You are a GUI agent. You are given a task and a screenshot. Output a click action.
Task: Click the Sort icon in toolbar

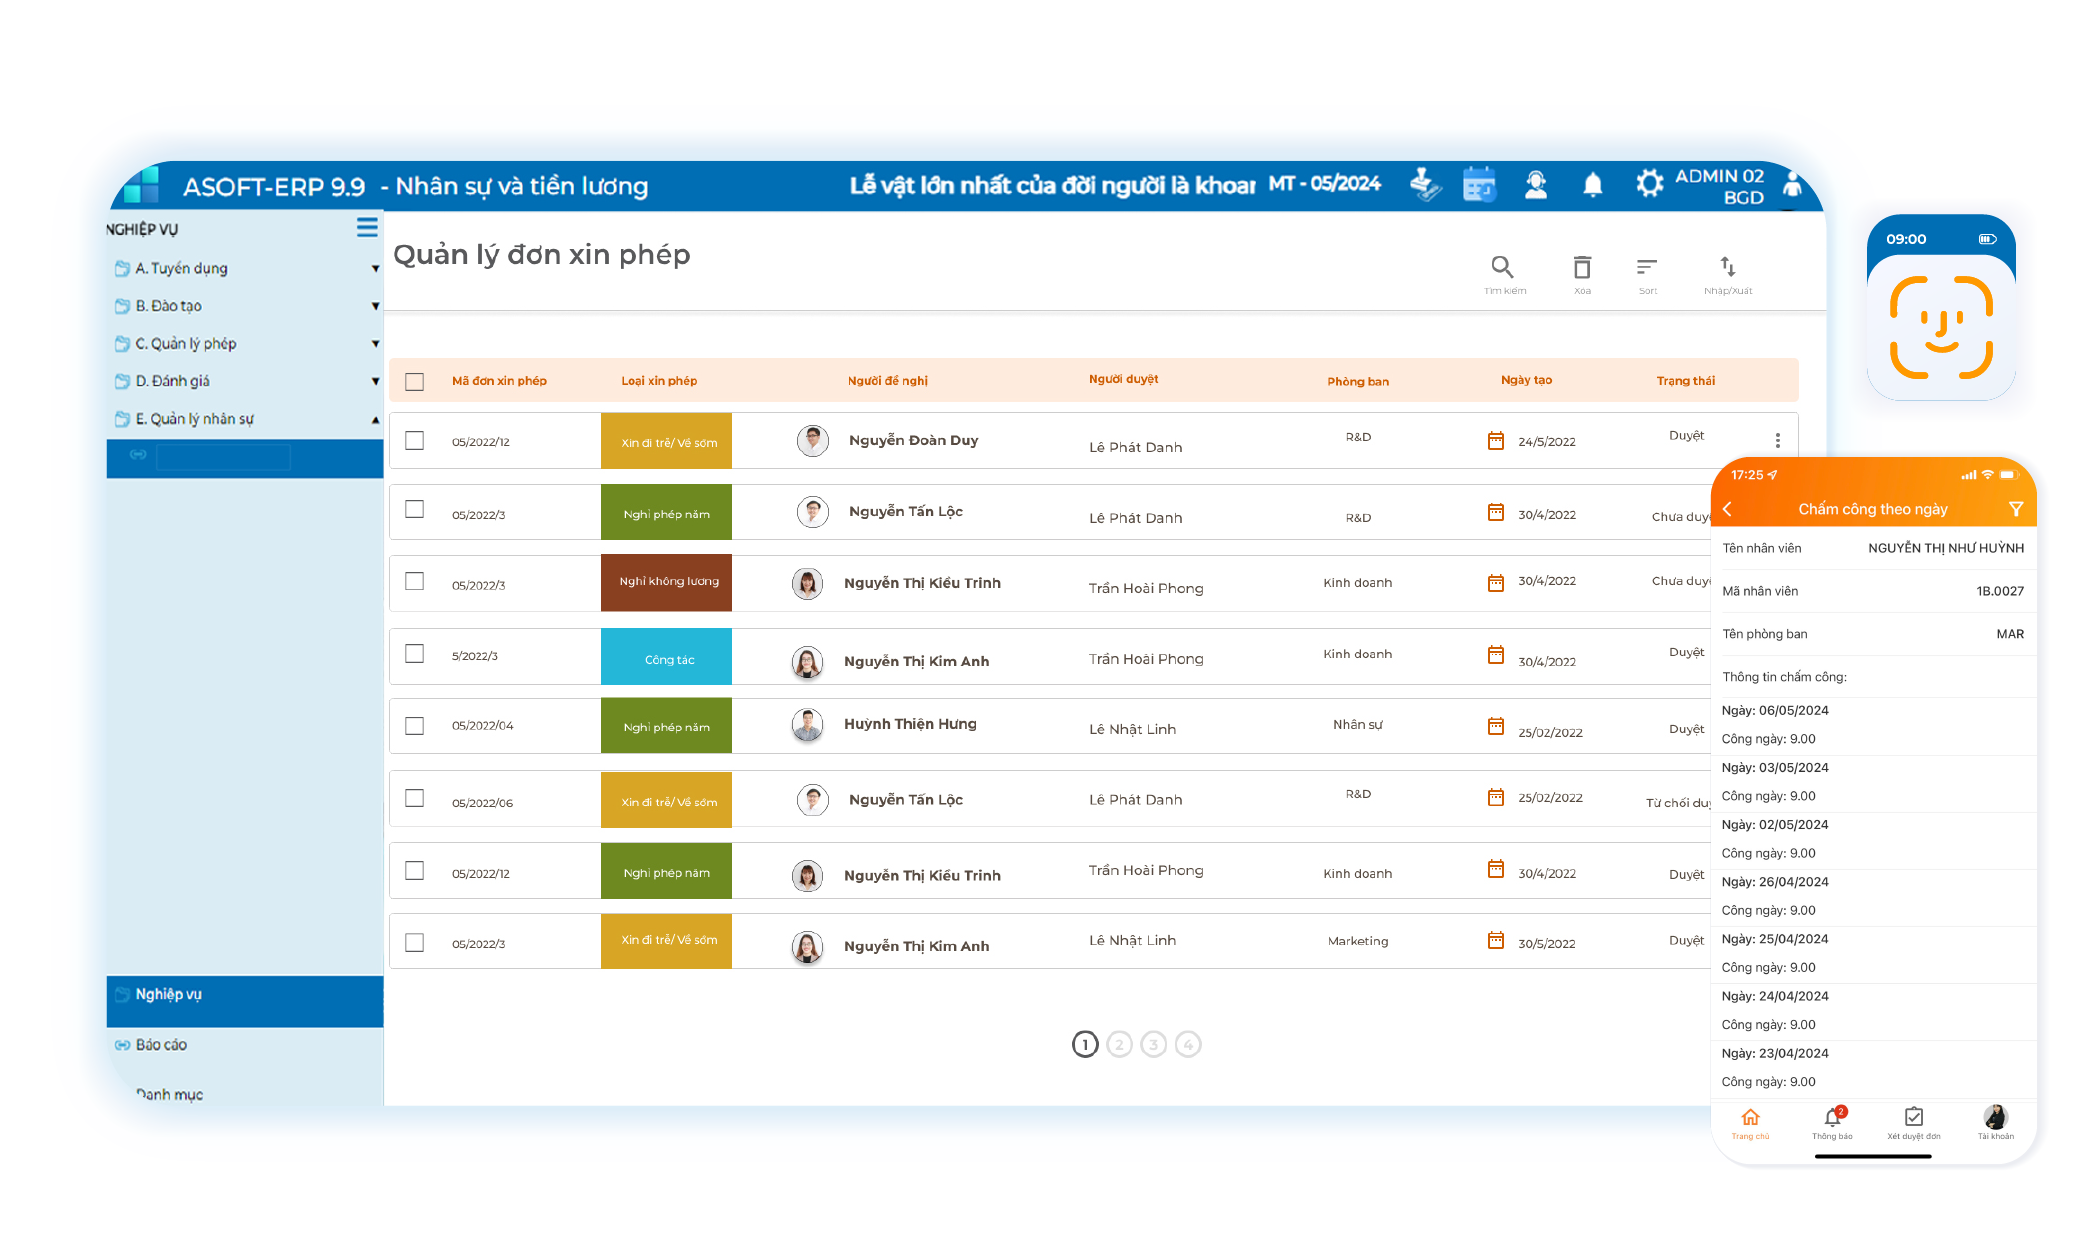tap(1647, 267)
